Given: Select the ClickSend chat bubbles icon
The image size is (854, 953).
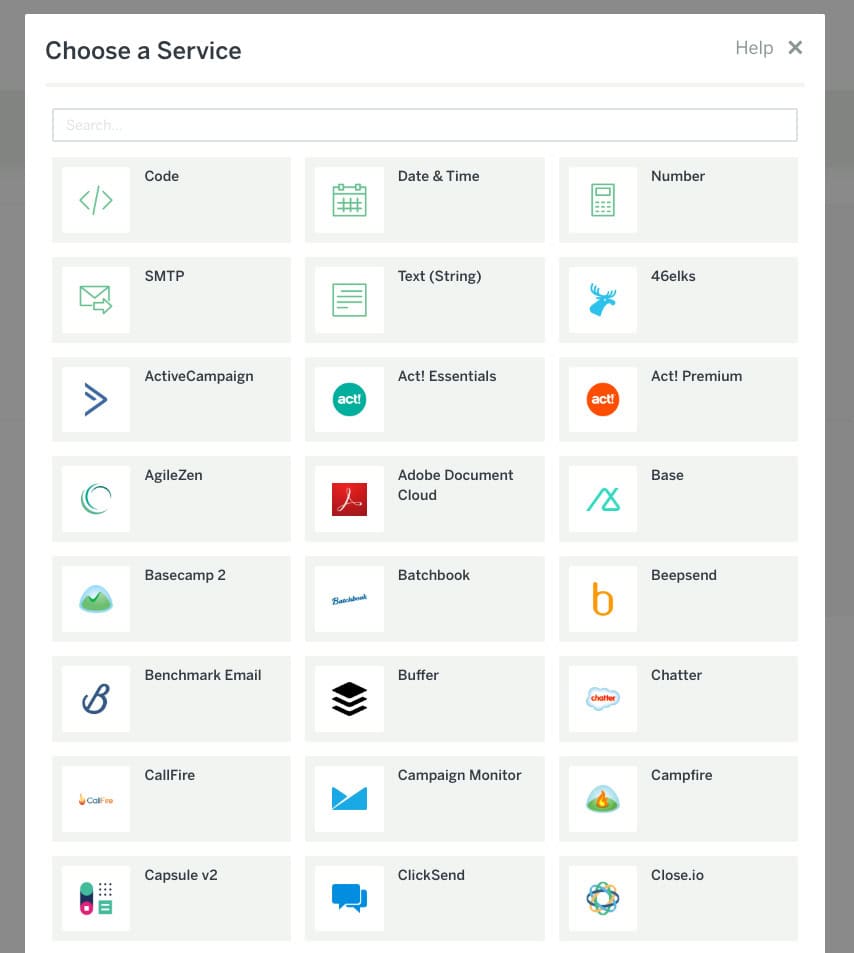Looking at the screenshot, I should 350,898.
